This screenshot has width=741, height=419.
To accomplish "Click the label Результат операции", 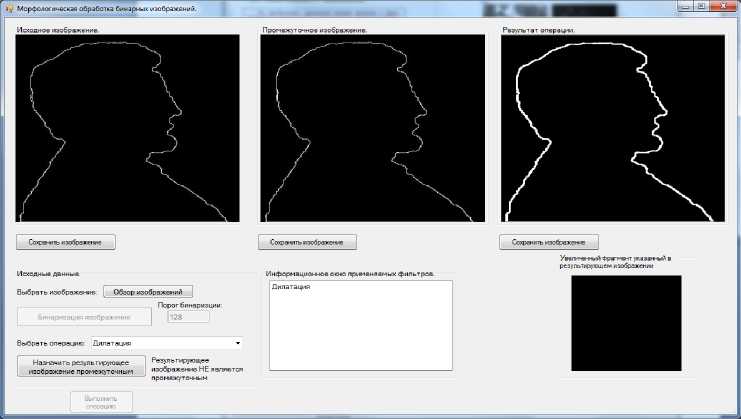I will point(538,30).
